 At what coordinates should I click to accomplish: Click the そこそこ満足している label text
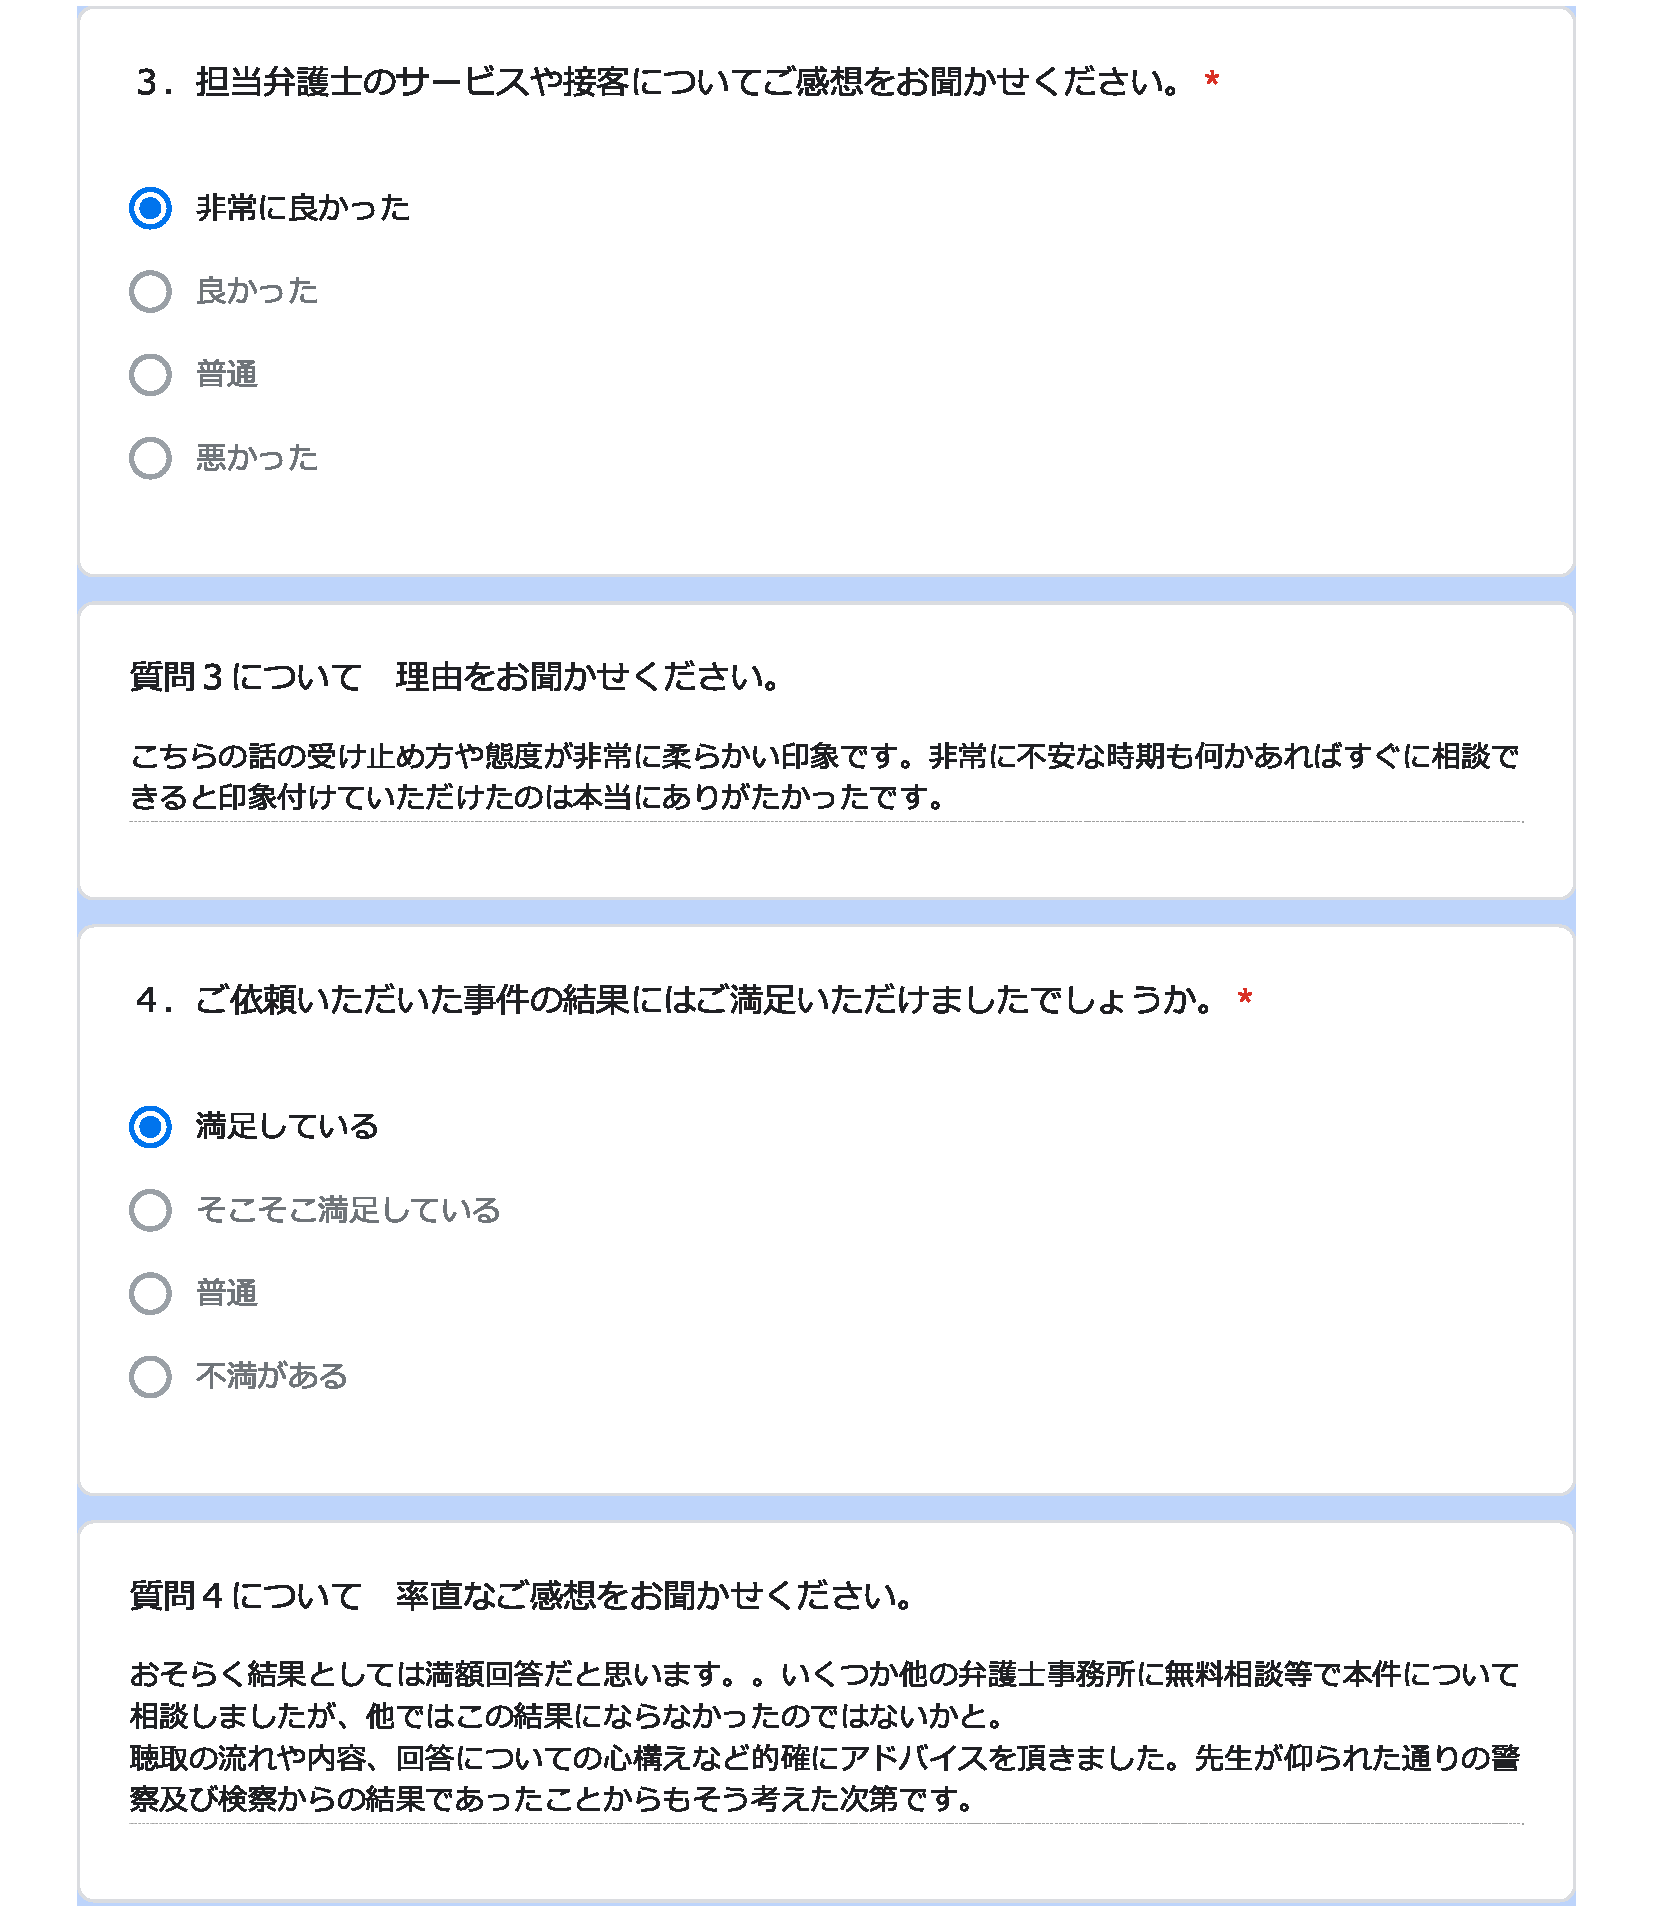pos(348,1210)
